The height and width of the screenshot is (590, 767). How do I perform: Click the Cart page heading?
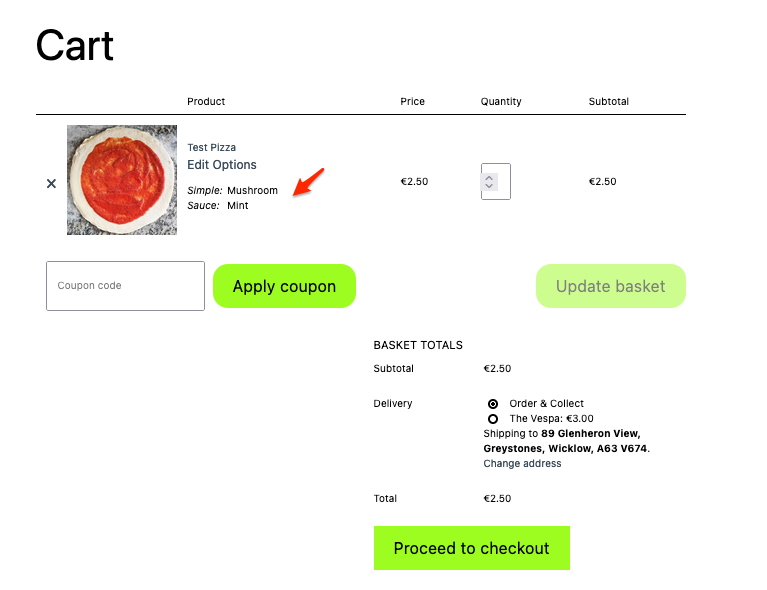pos(75,46)
